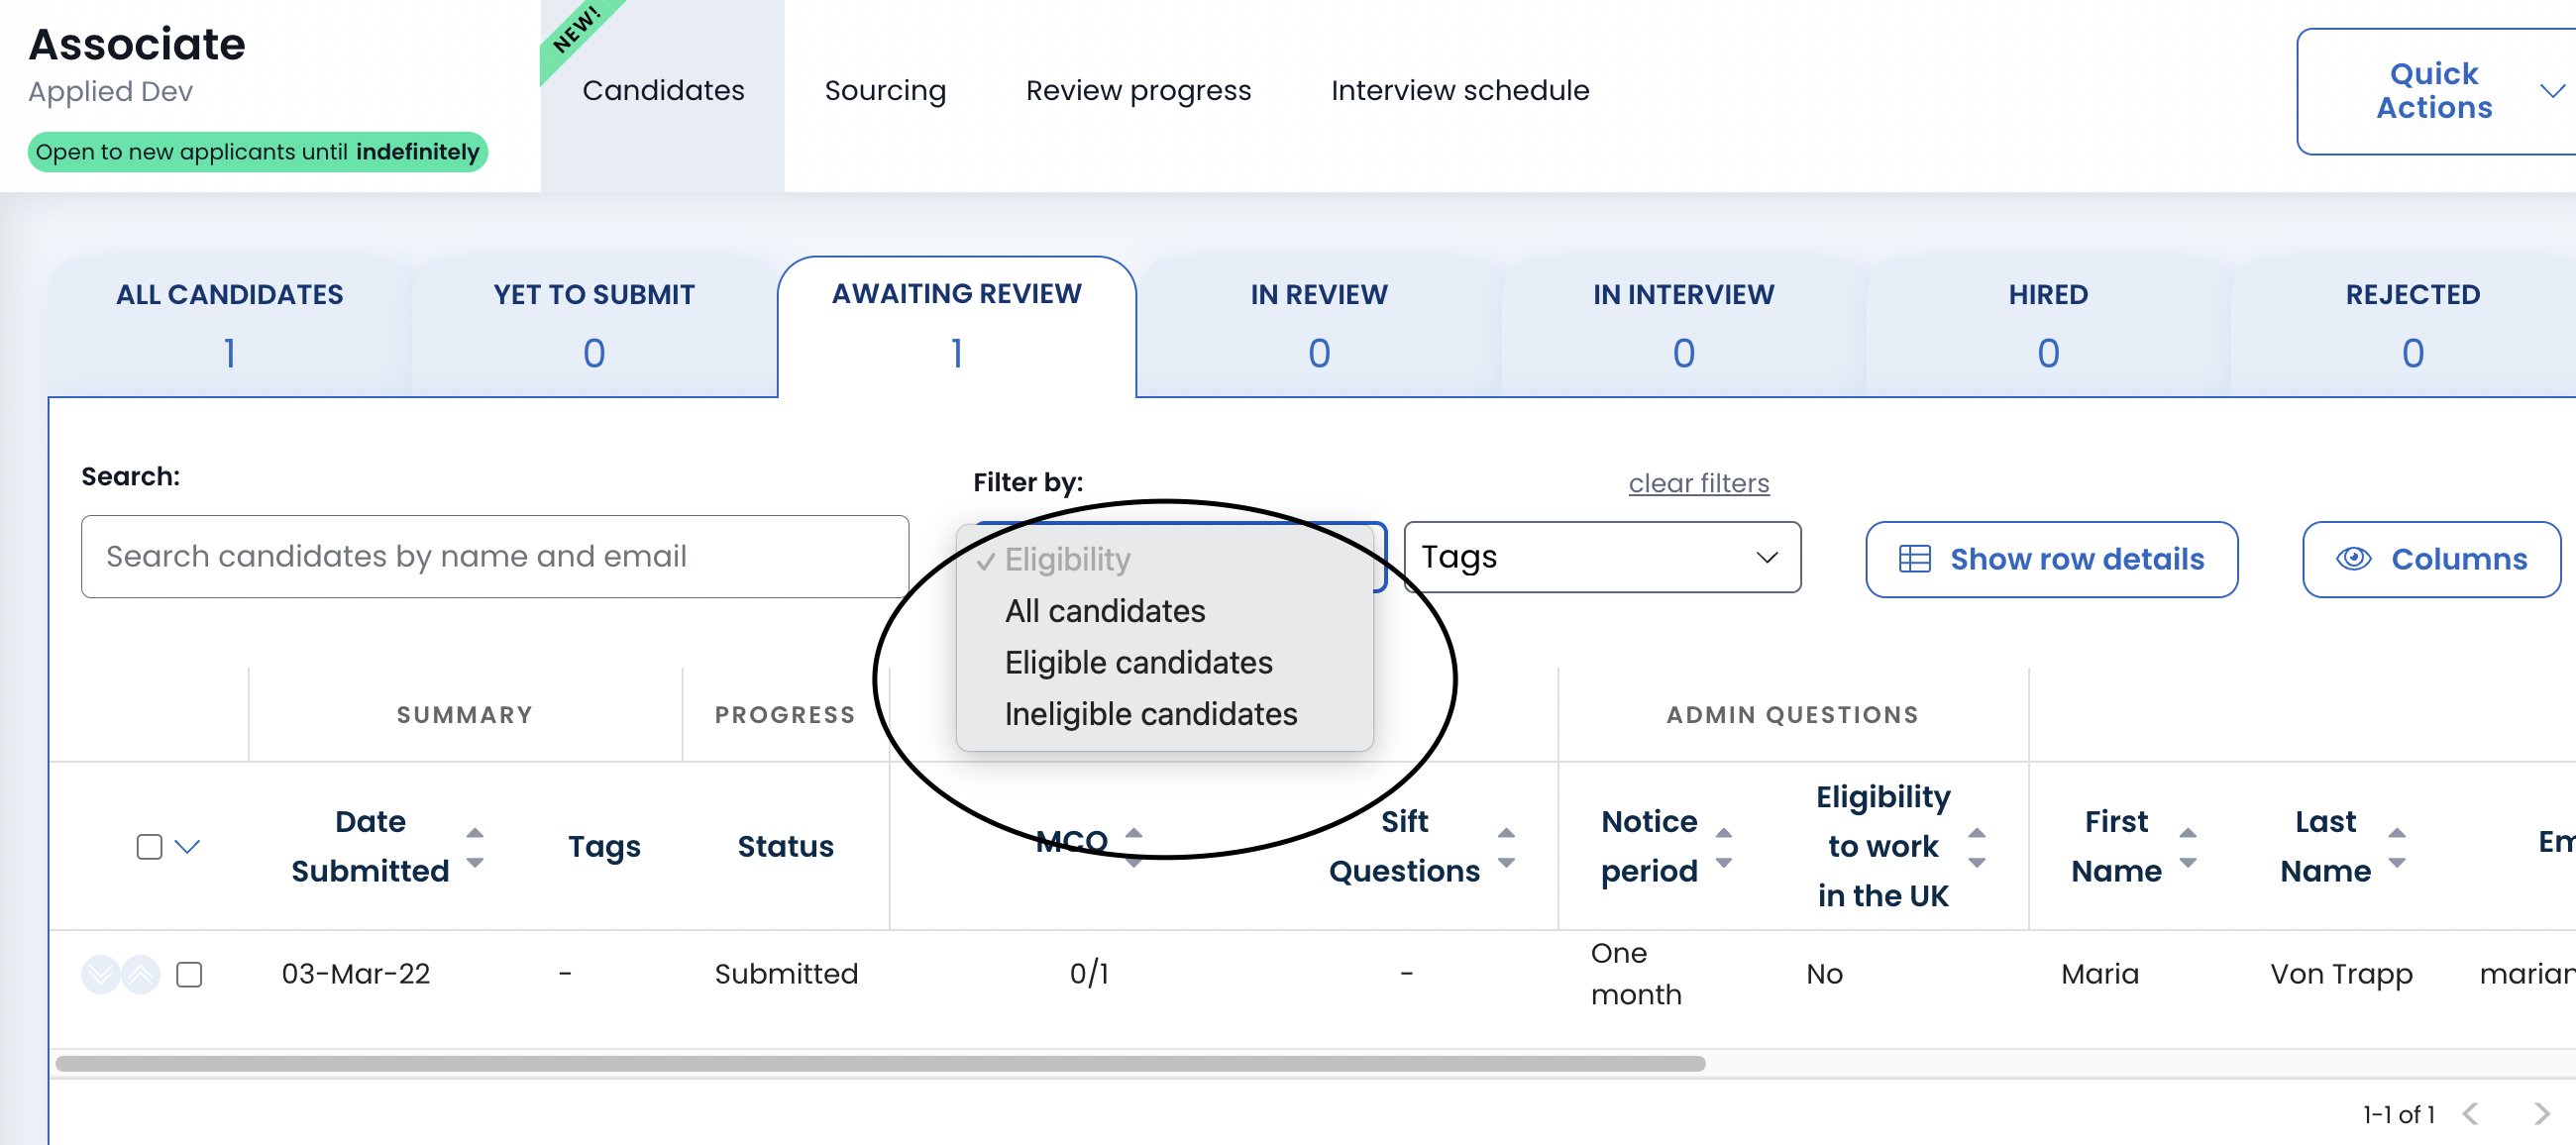Click the chevron-up circle icon in Maria's row

(x=141, y=974)
